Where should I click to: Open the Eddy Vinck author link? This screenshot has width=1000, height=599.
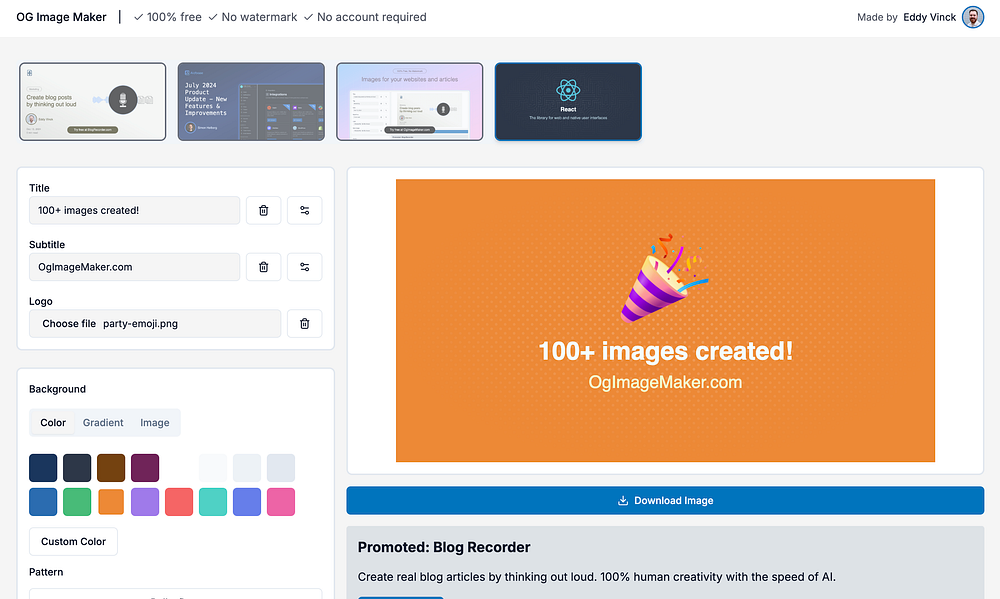[x=929, y=17]
